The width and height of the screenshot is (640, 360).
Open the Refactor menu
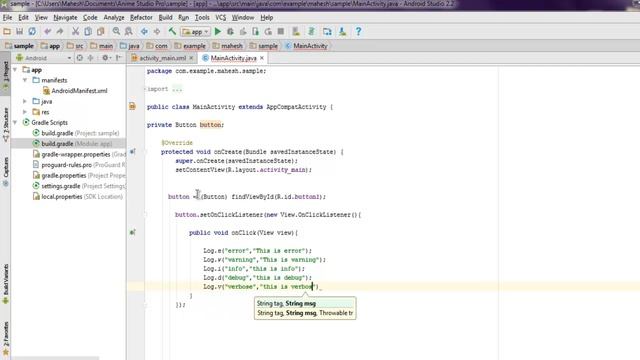(141, 18)
